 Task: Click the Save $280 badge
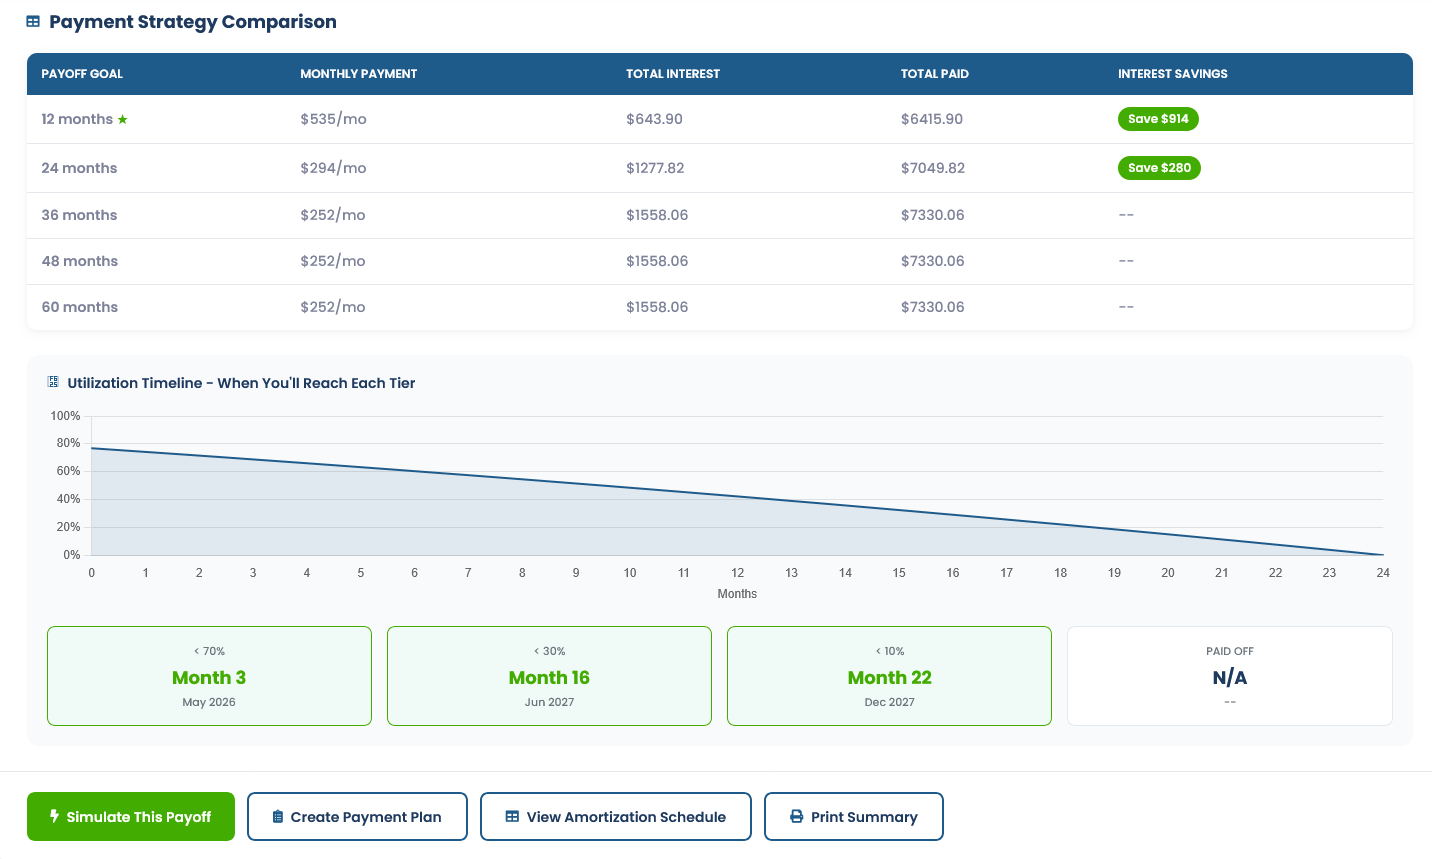1159,167
